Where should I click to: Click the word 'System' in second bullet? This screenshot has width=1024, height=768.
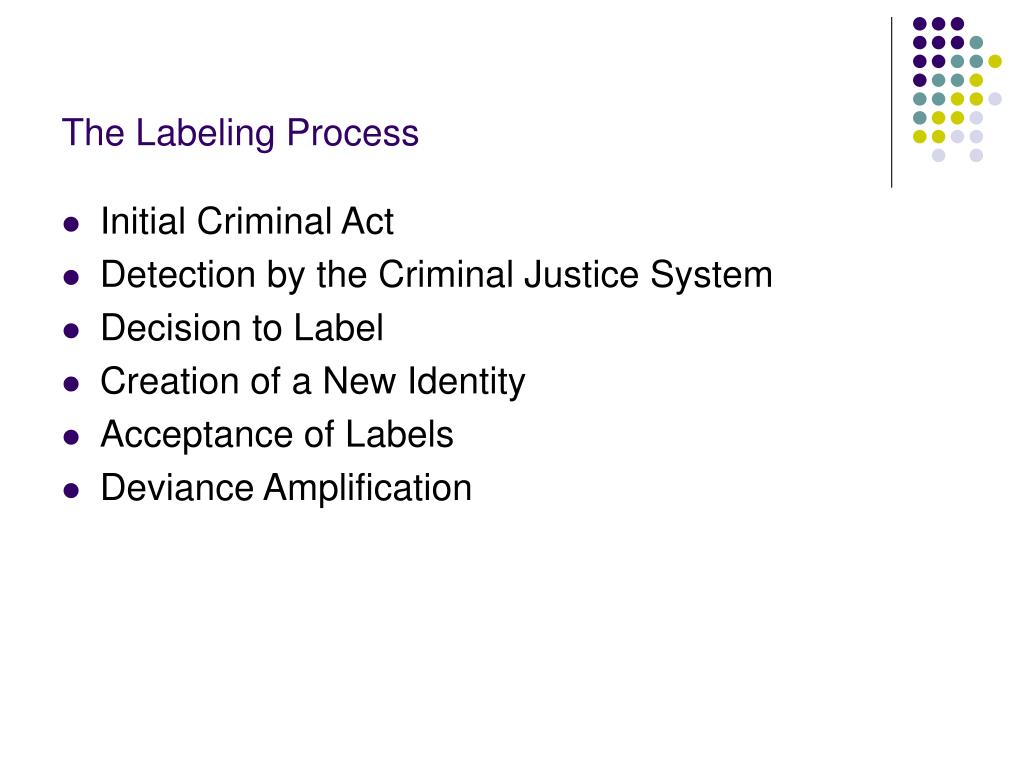tap(711, 275)
